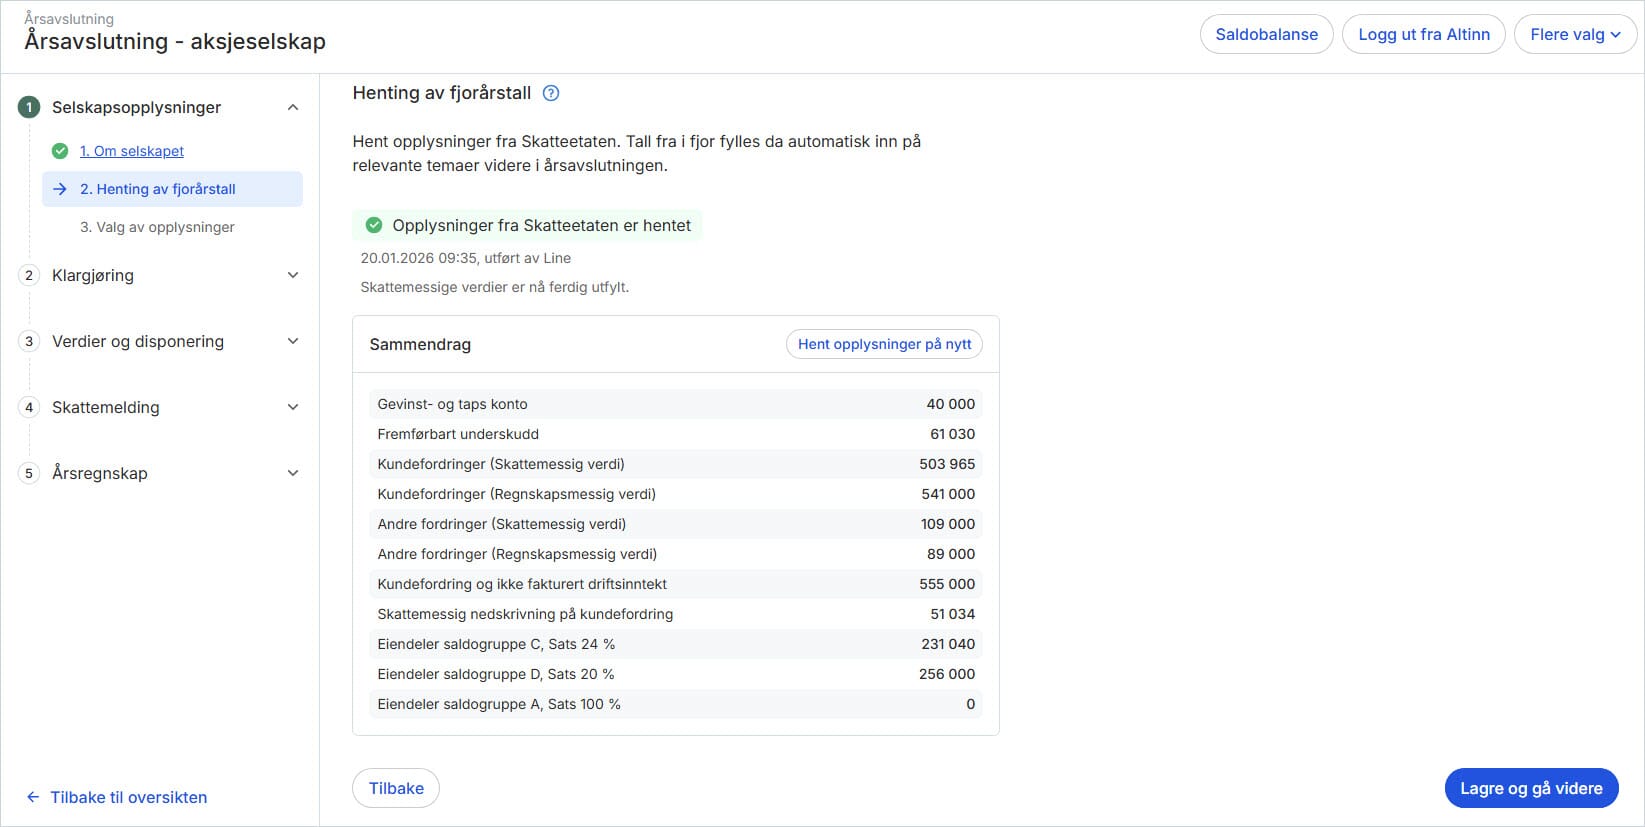Click the back arrow icon for oversikten
This screenshot has width=1645, height=827.
pos(33,797)
